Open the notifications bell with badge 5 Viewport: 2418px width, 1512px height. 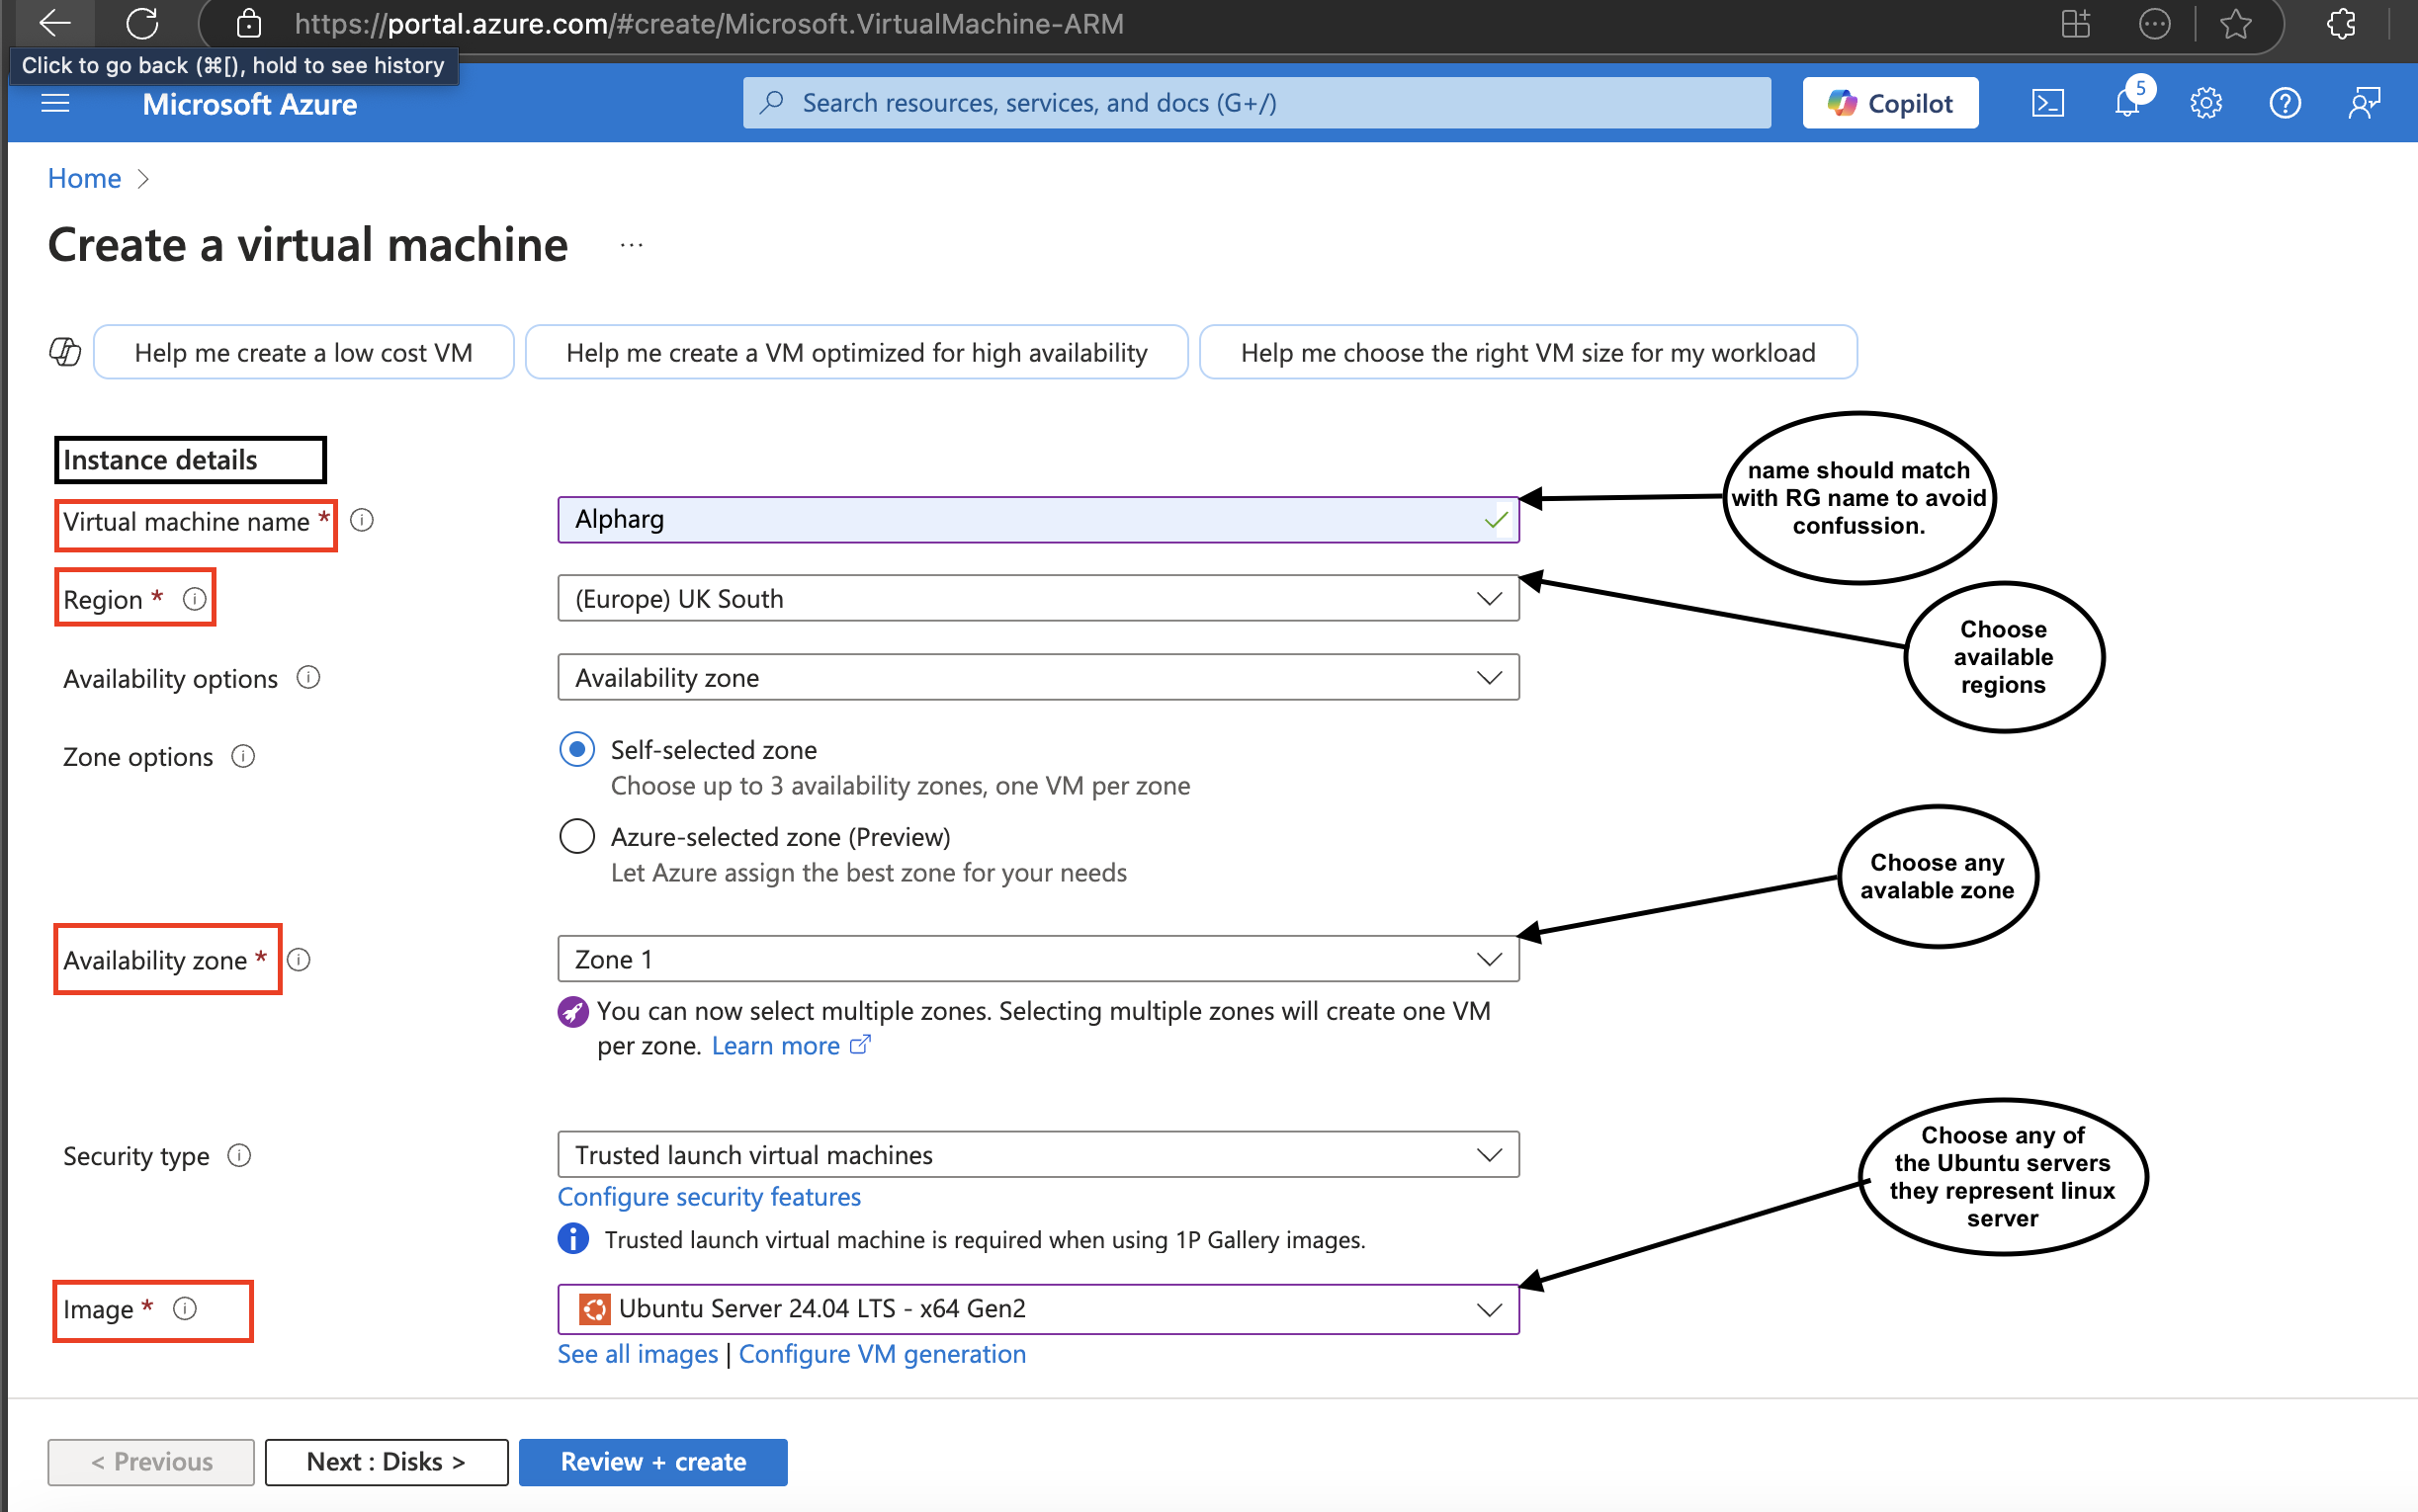[2129, 101]
